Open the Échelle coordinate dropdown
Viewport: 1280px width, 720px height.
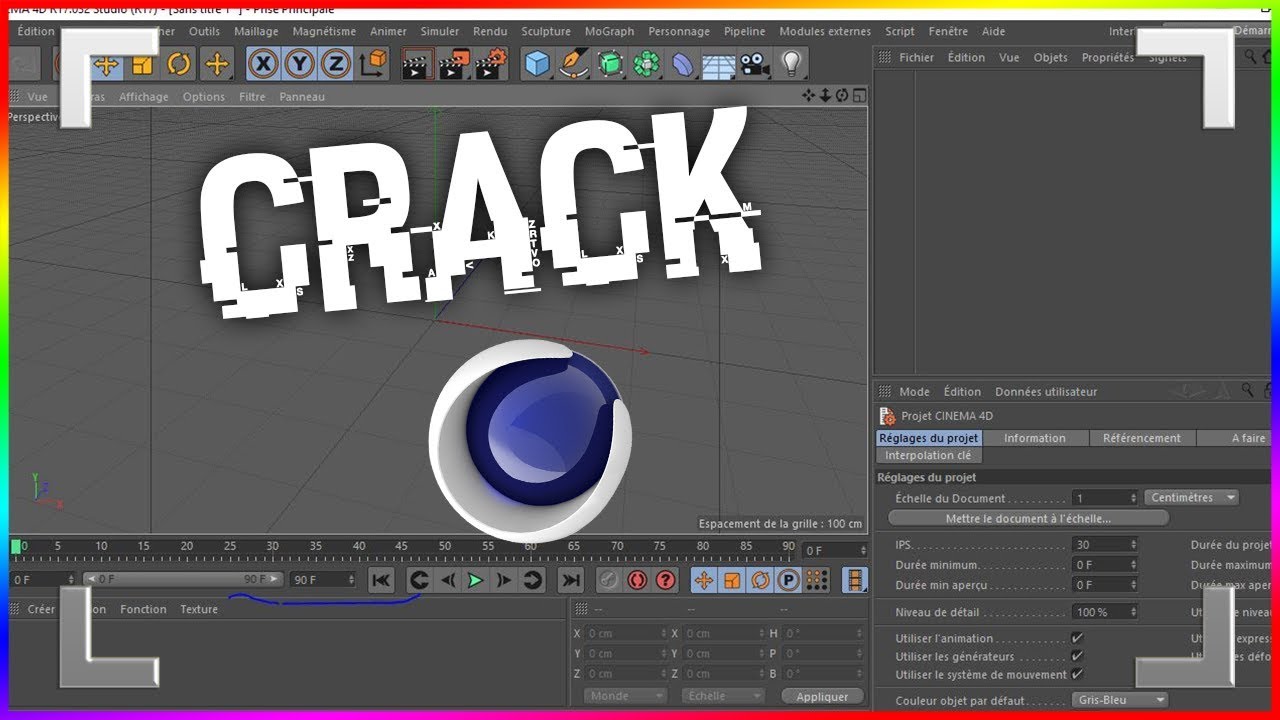click(x=722, y=697)
